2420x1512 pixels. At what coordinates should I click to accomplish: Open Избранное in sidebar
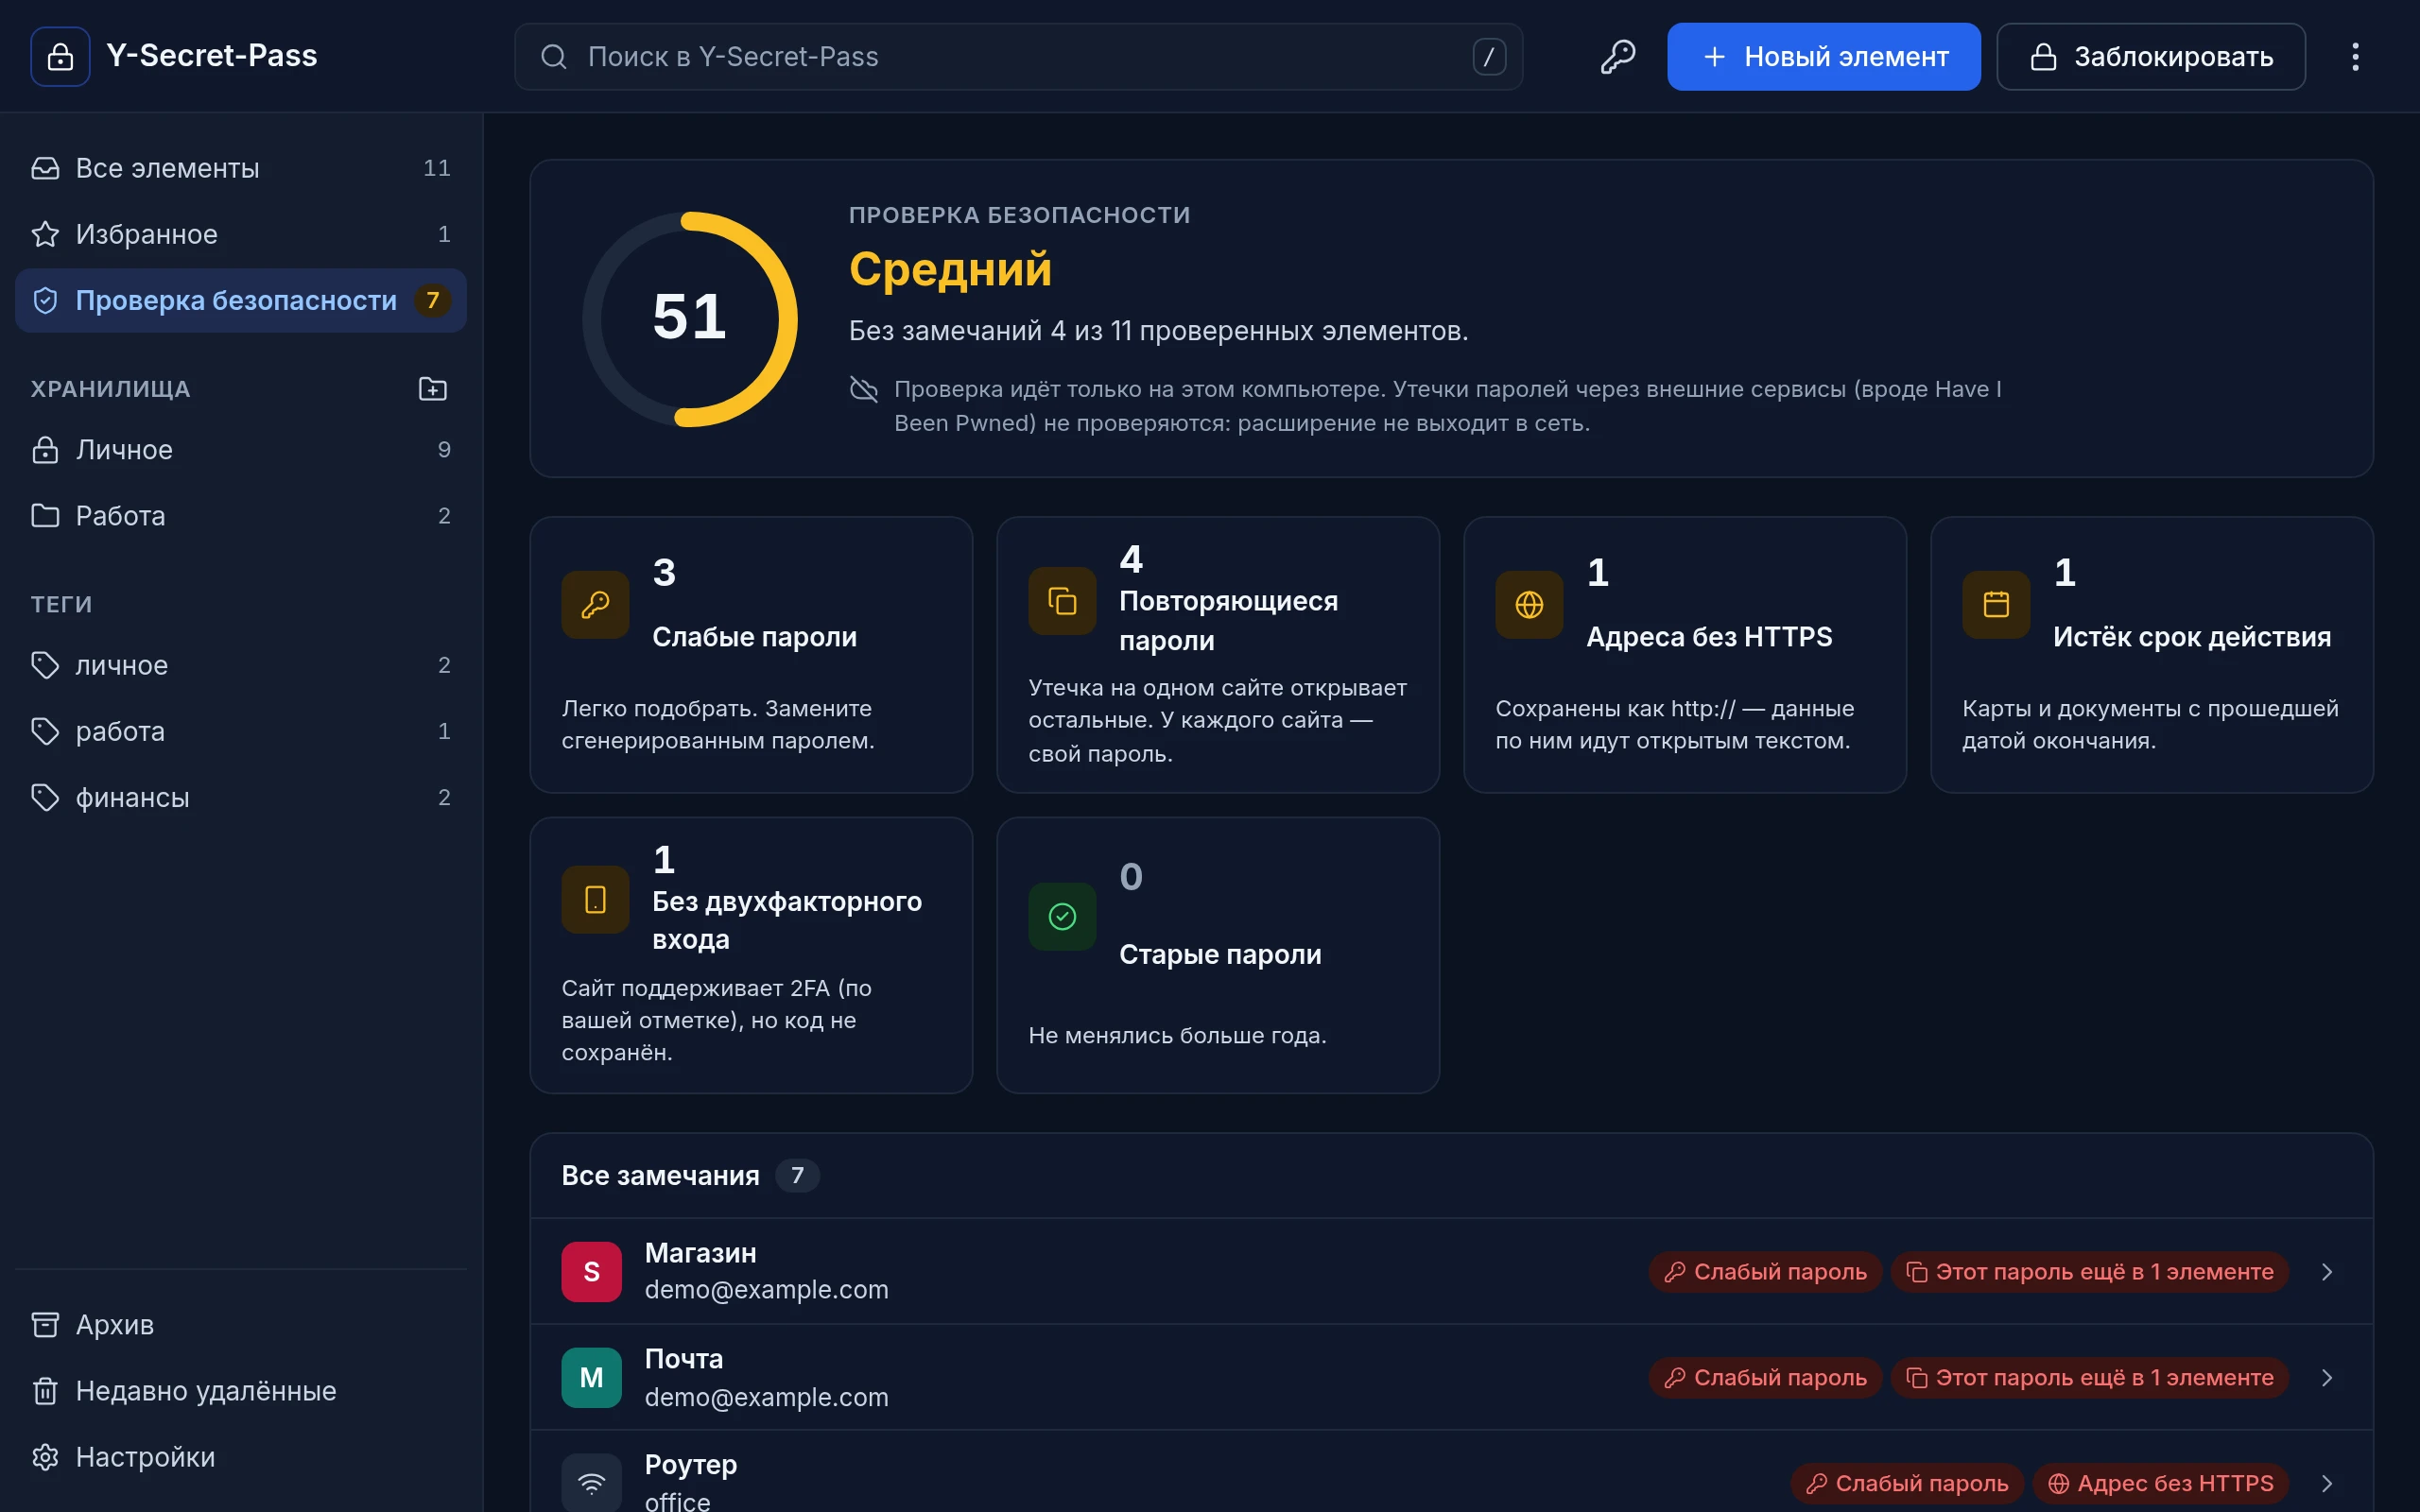click(x=241, y=234)
